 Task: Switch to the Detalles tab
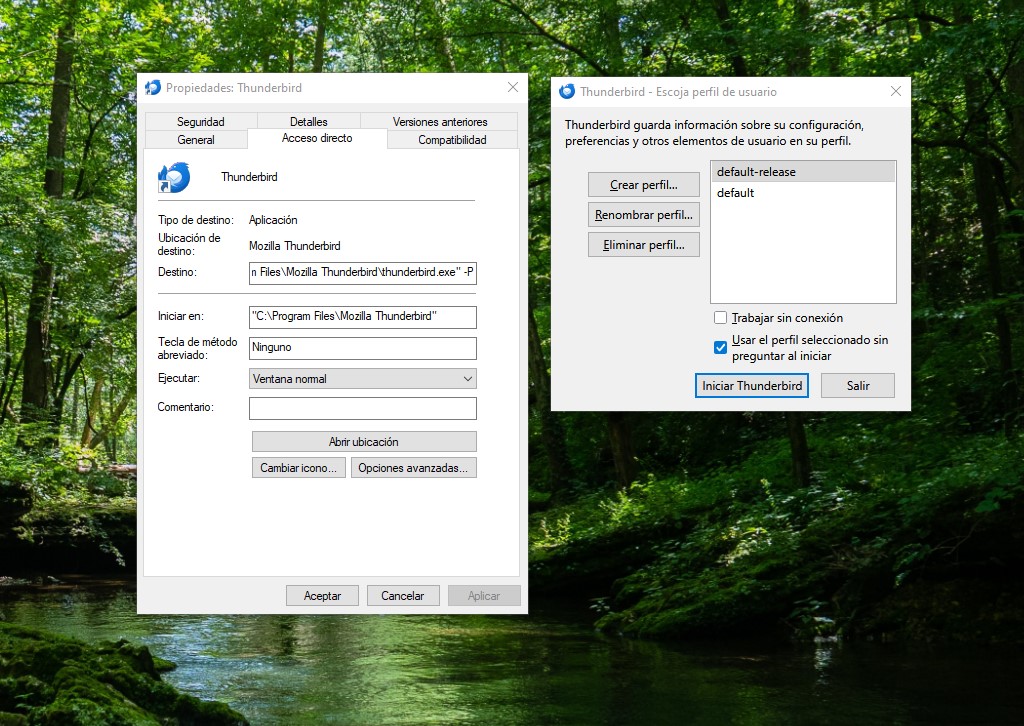308,121
